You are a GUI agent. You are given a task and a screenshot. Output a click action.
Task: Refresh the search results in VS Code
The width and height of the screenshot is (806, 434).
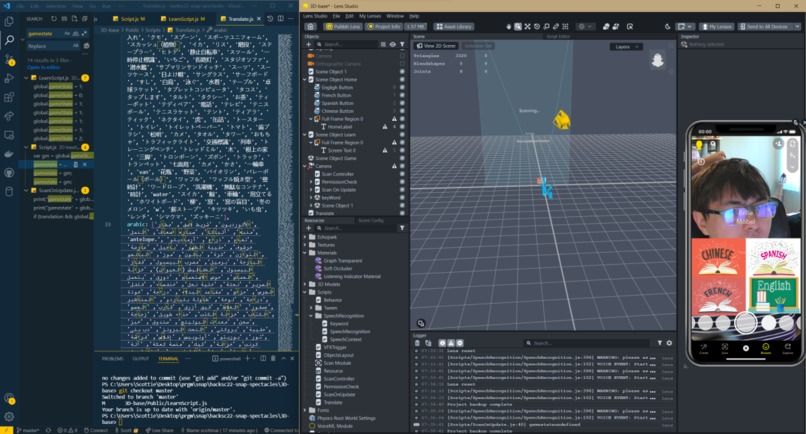click(54, 19)
